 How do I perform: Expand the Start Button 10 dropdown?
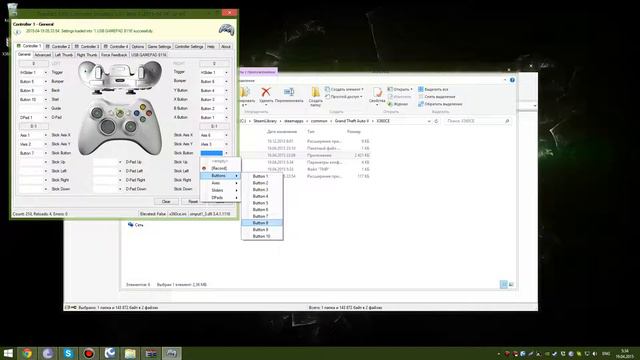(x=45, y=100)
